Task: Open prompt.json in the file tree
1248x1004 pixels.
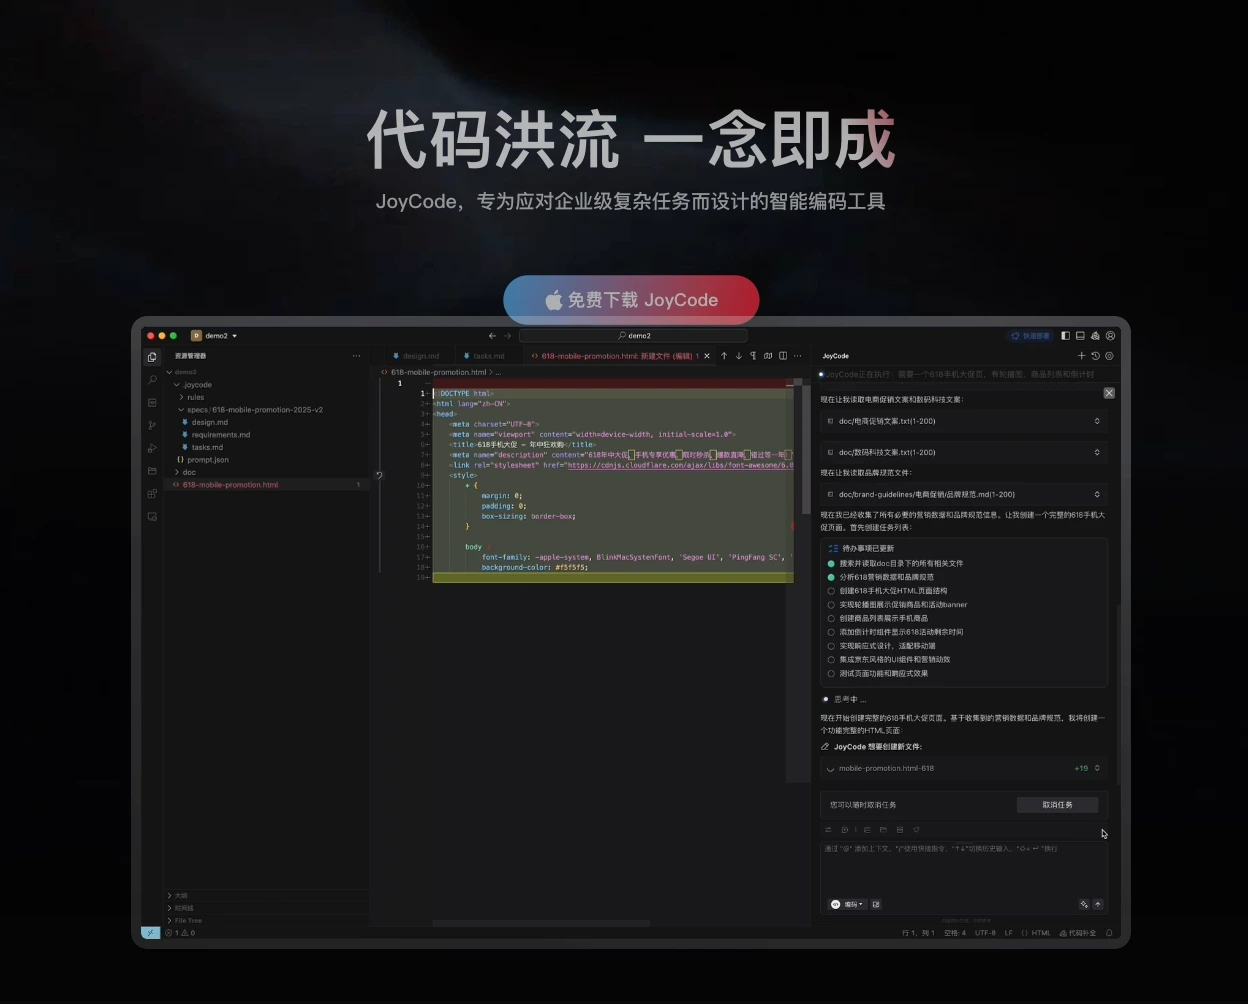Action: pos(203,460)
